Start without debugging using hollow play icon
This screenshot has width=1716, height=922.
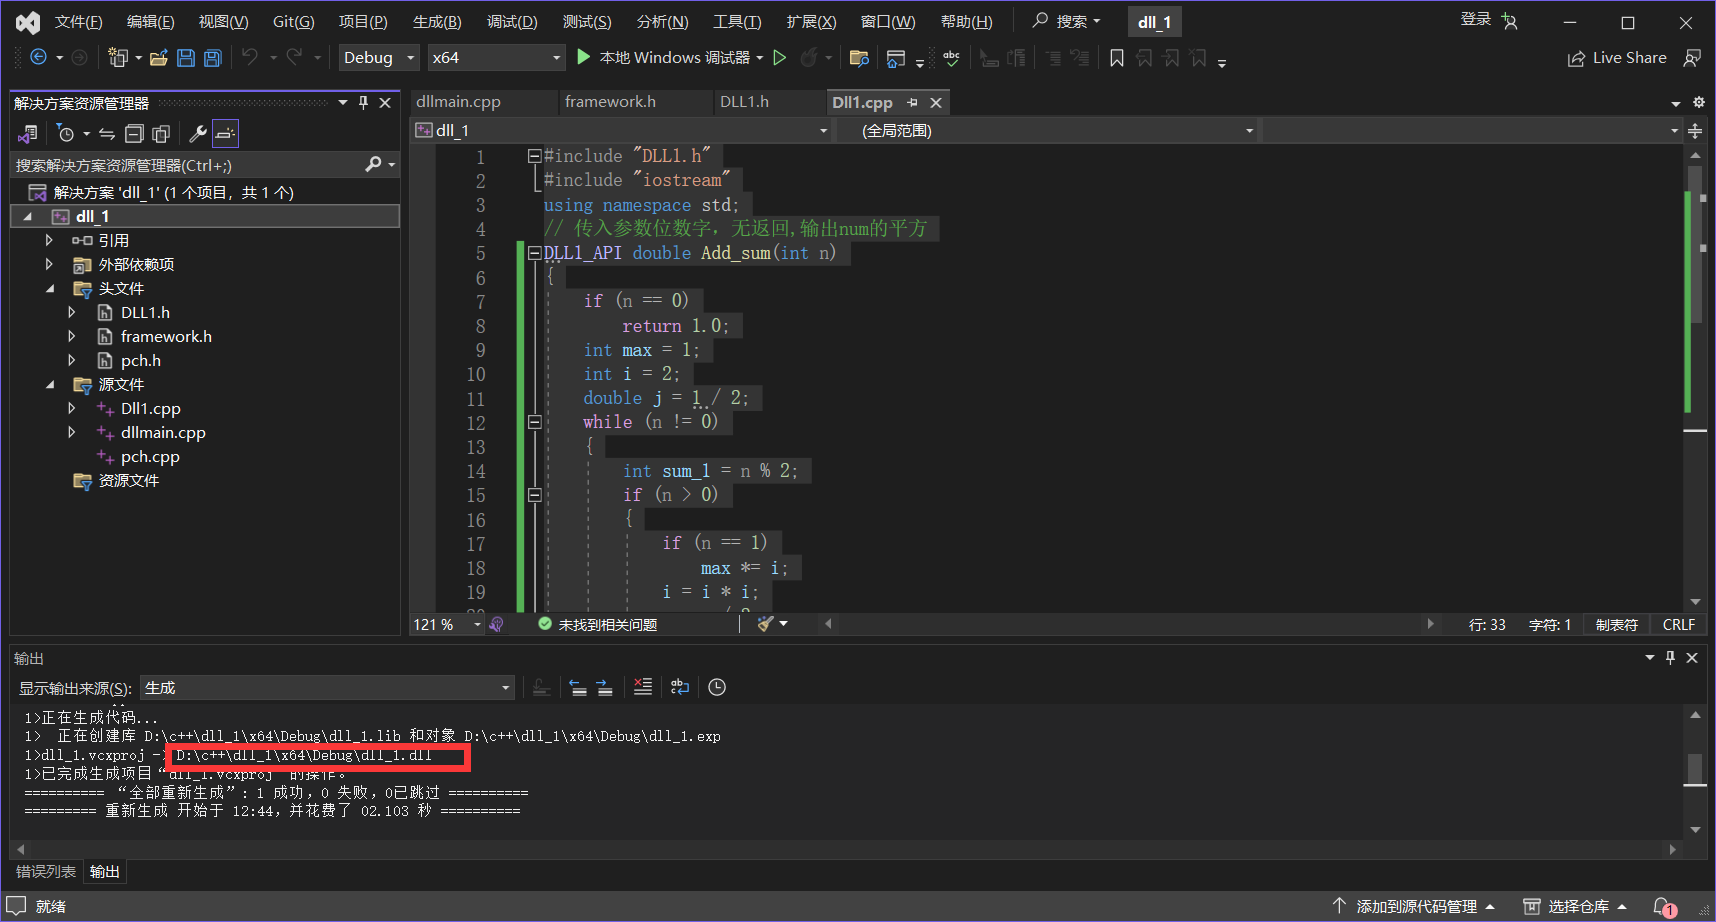[x=780, y=58]
